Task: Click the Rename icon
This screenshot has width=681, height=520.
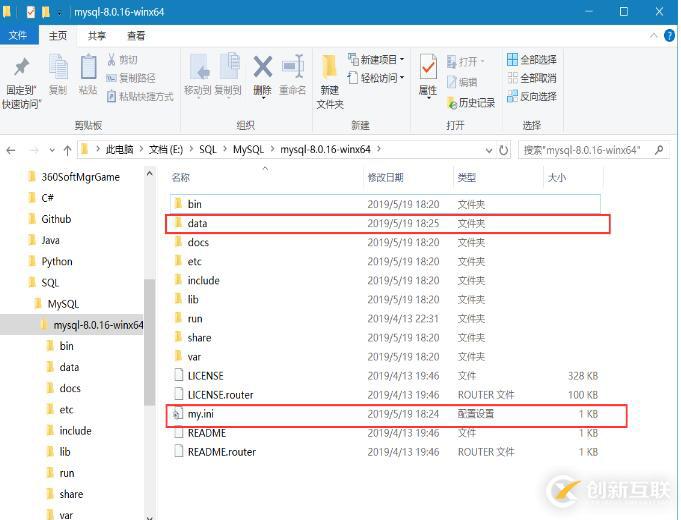Action: 293,66
